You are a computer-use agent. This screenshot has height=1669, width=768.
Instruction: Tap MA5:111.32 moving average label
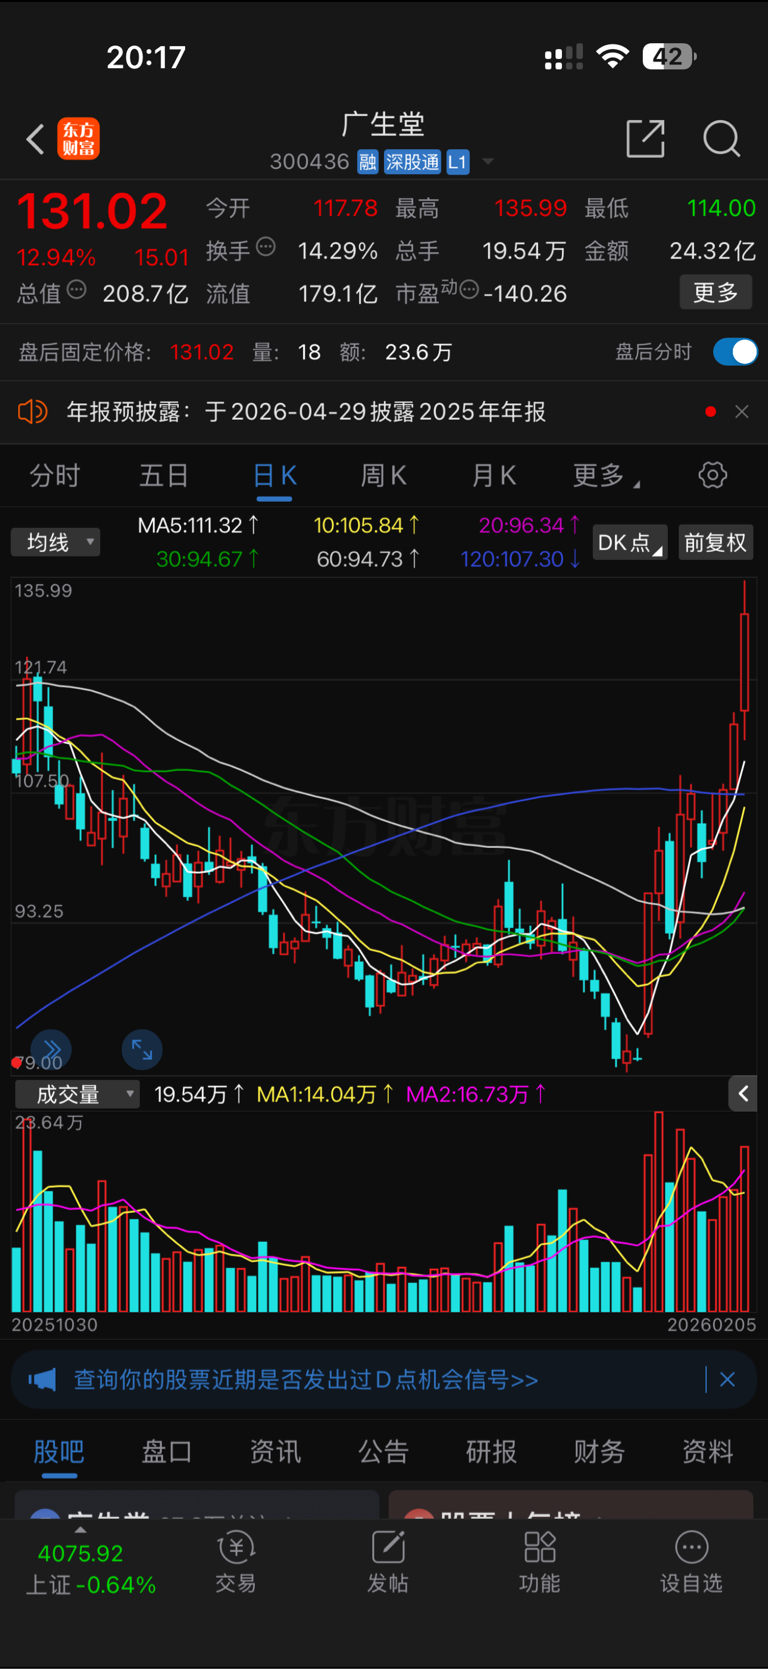pos(198,525)
